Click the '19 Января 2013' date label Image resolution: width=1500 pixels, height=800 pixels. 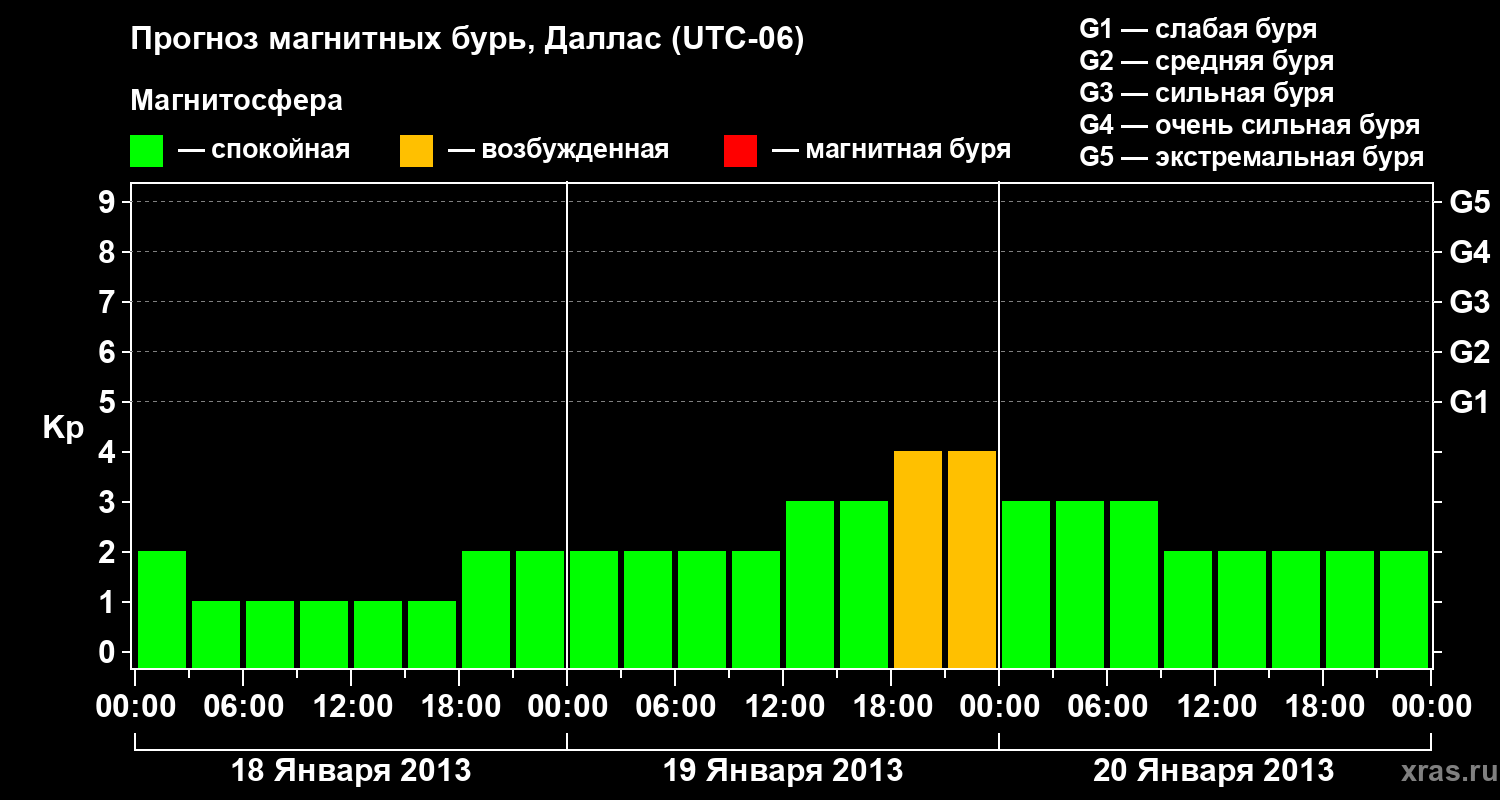click(x=783, y=771)
